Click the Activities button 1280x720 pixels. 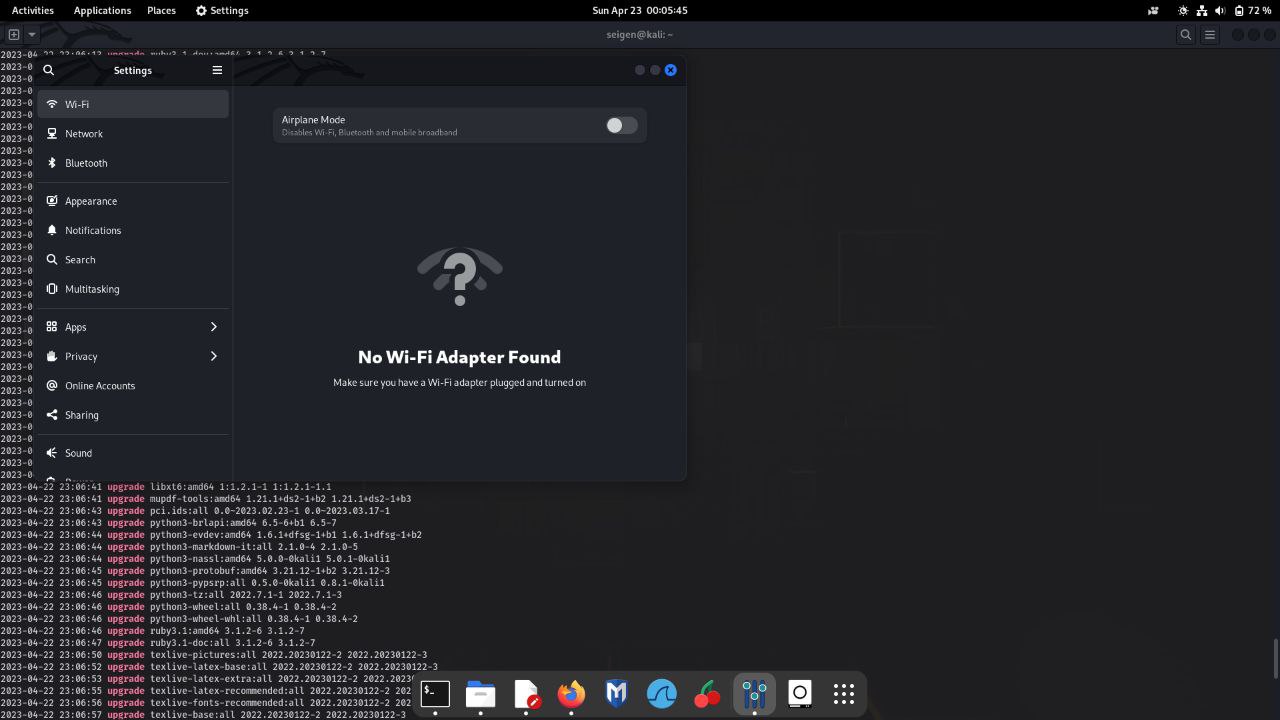[x=33, y=10]
